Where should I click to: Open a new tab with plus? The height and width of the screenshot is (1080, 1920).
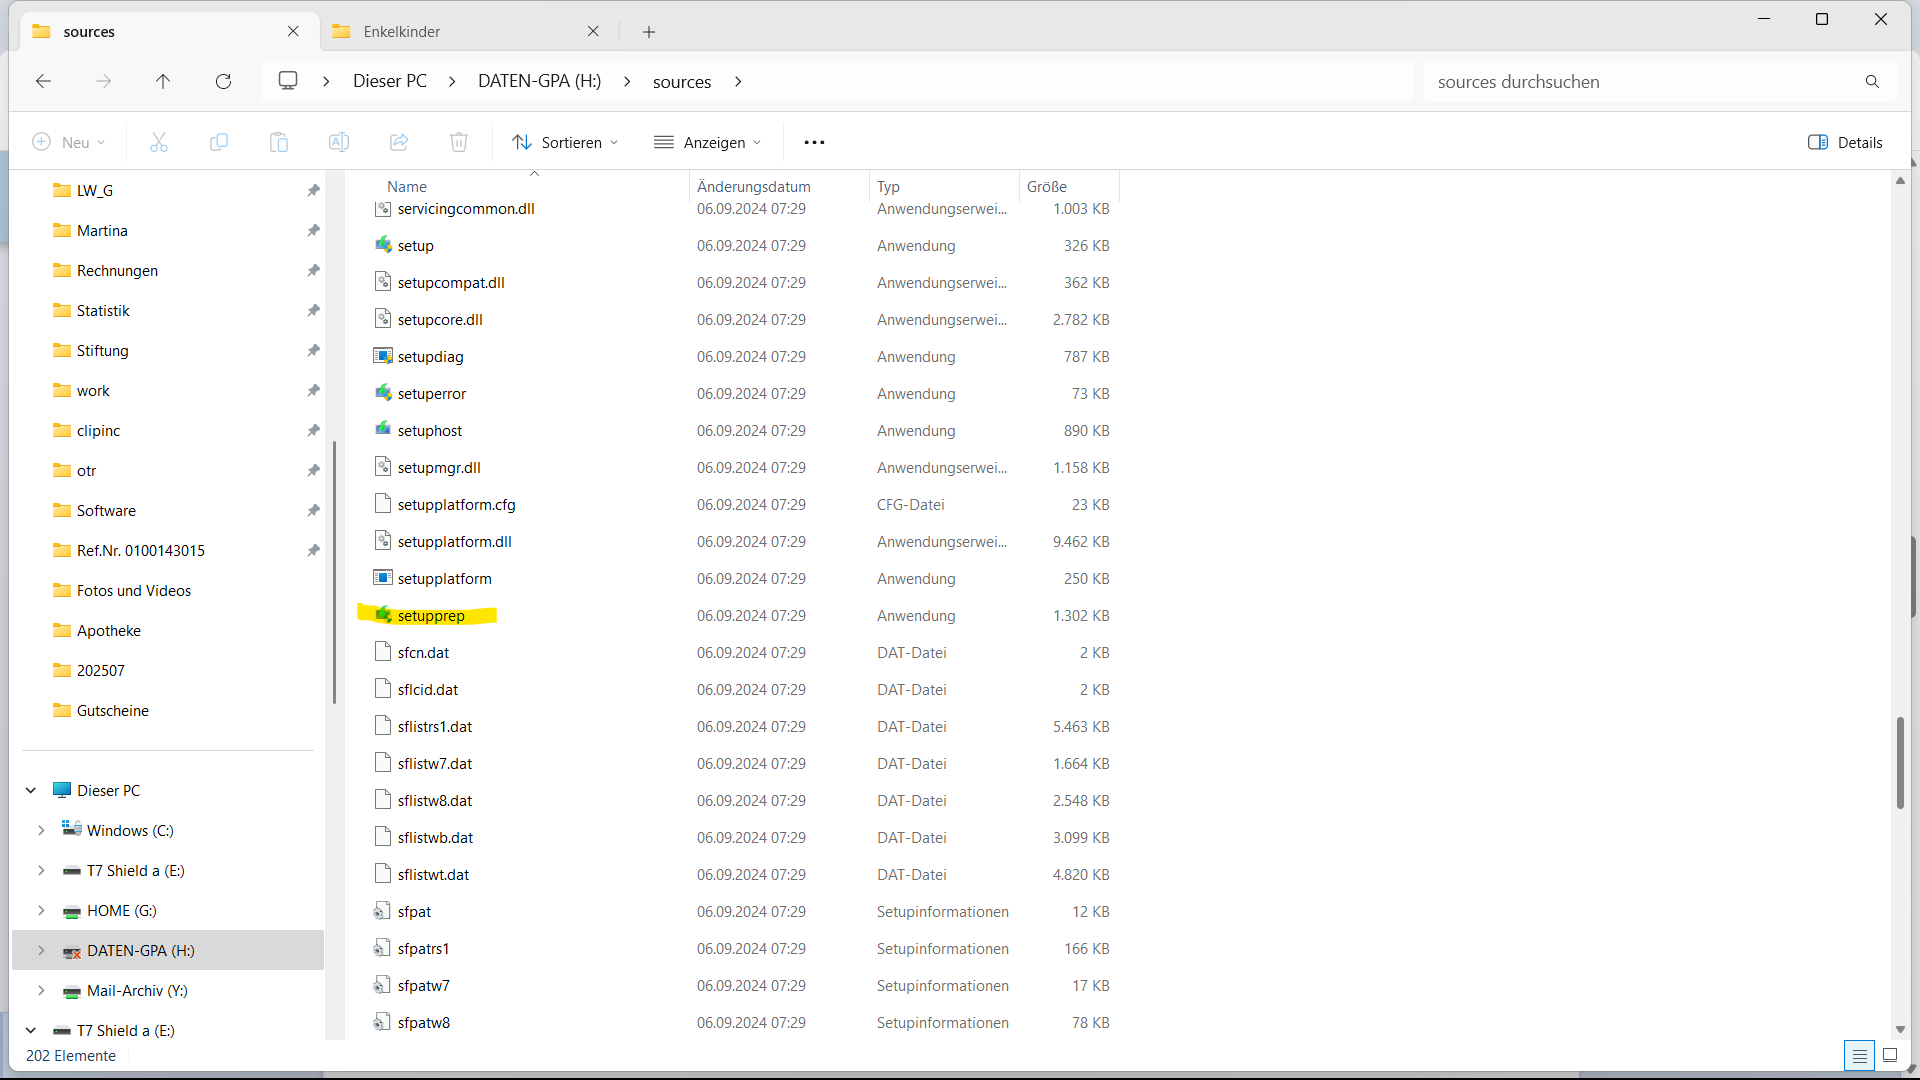(x=649, y=32)
